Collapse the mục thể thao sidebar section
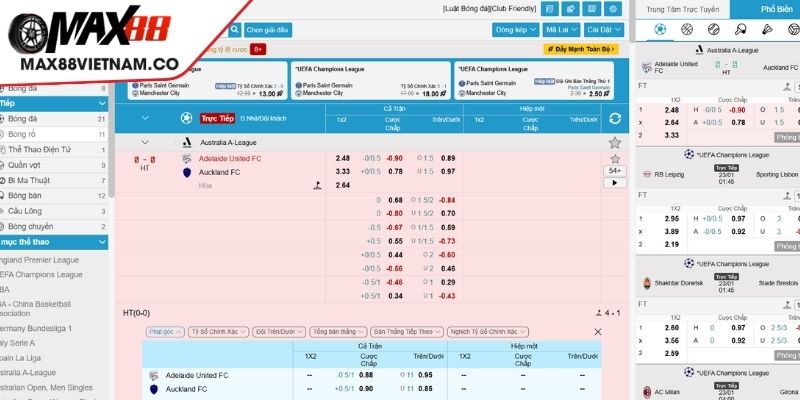800x400 pixels. [x=103, y=242]
